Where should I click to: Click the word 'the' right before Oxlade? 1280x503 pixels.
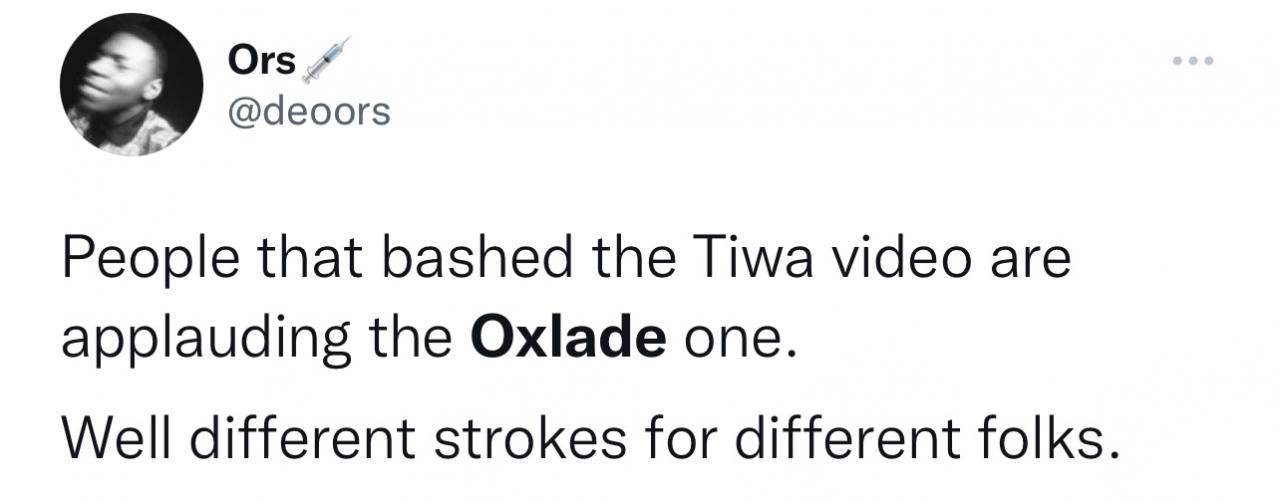click(x=407, y=340)
